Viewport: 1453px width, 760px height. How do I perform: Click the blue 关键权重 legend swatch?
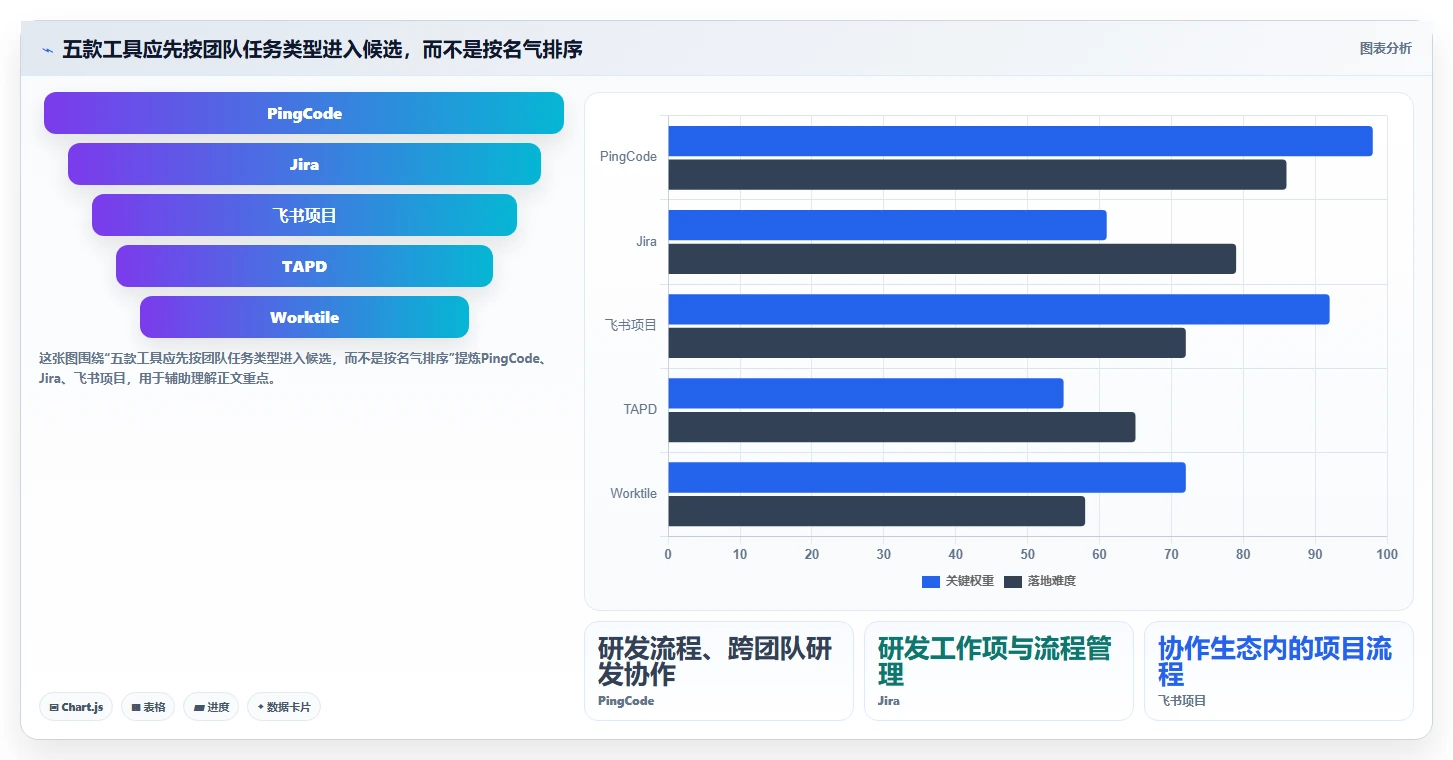click(x=931, y=581)
